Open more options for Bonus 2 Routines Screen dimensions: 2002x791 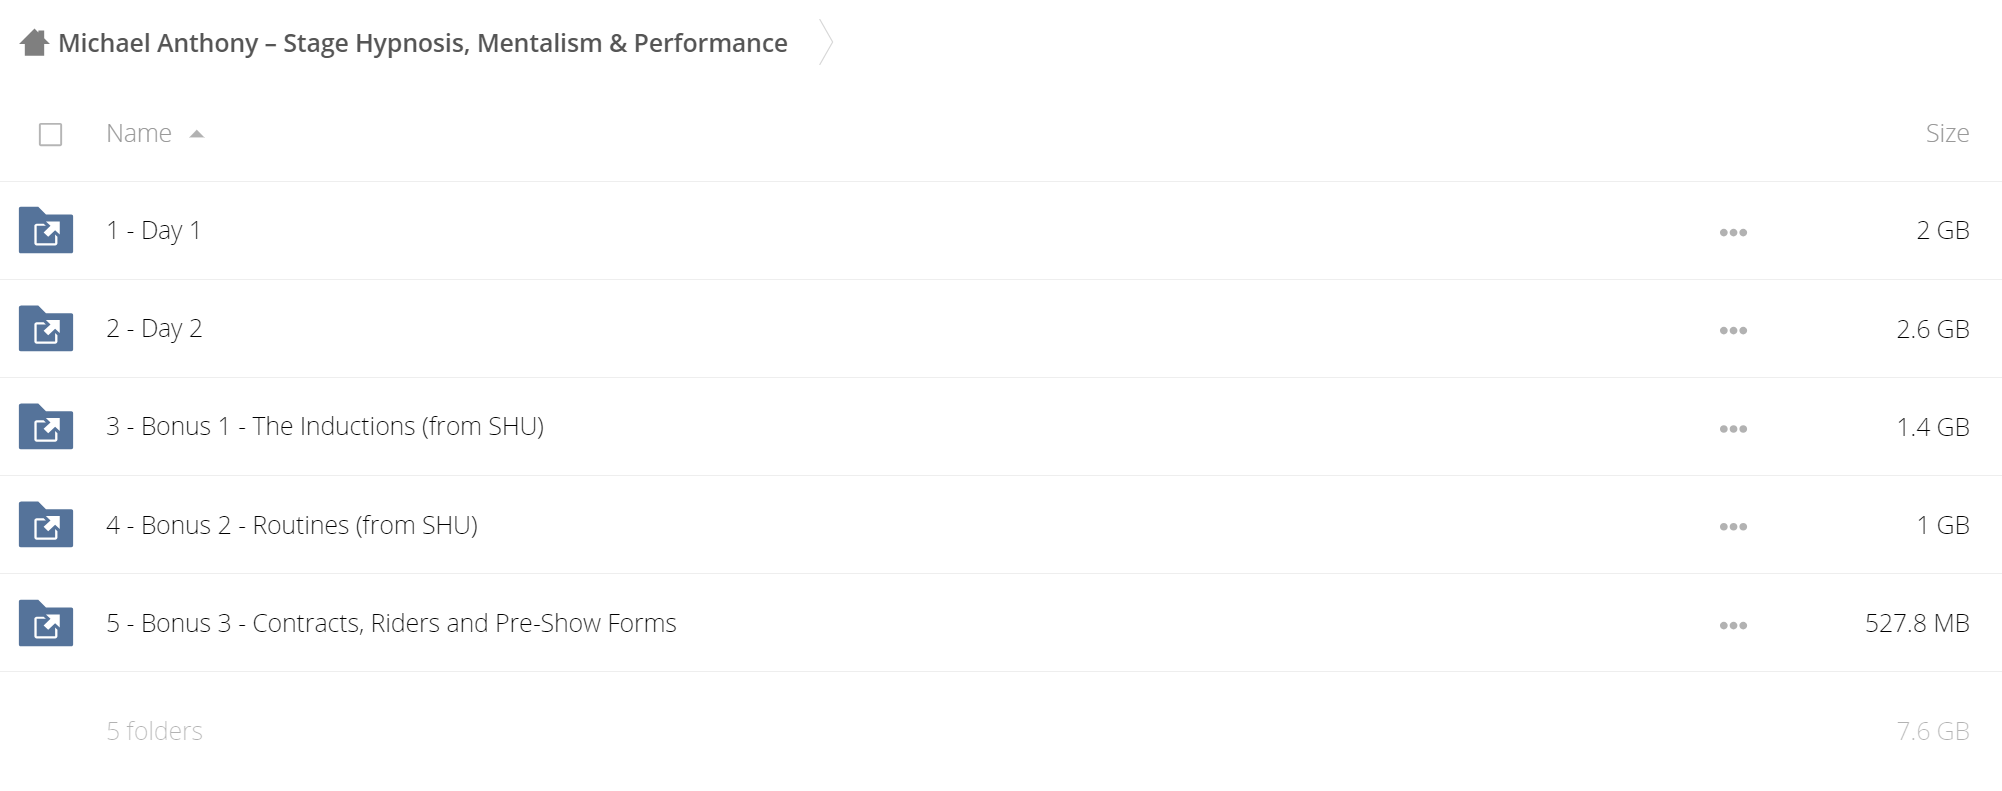pos(1733,526)
